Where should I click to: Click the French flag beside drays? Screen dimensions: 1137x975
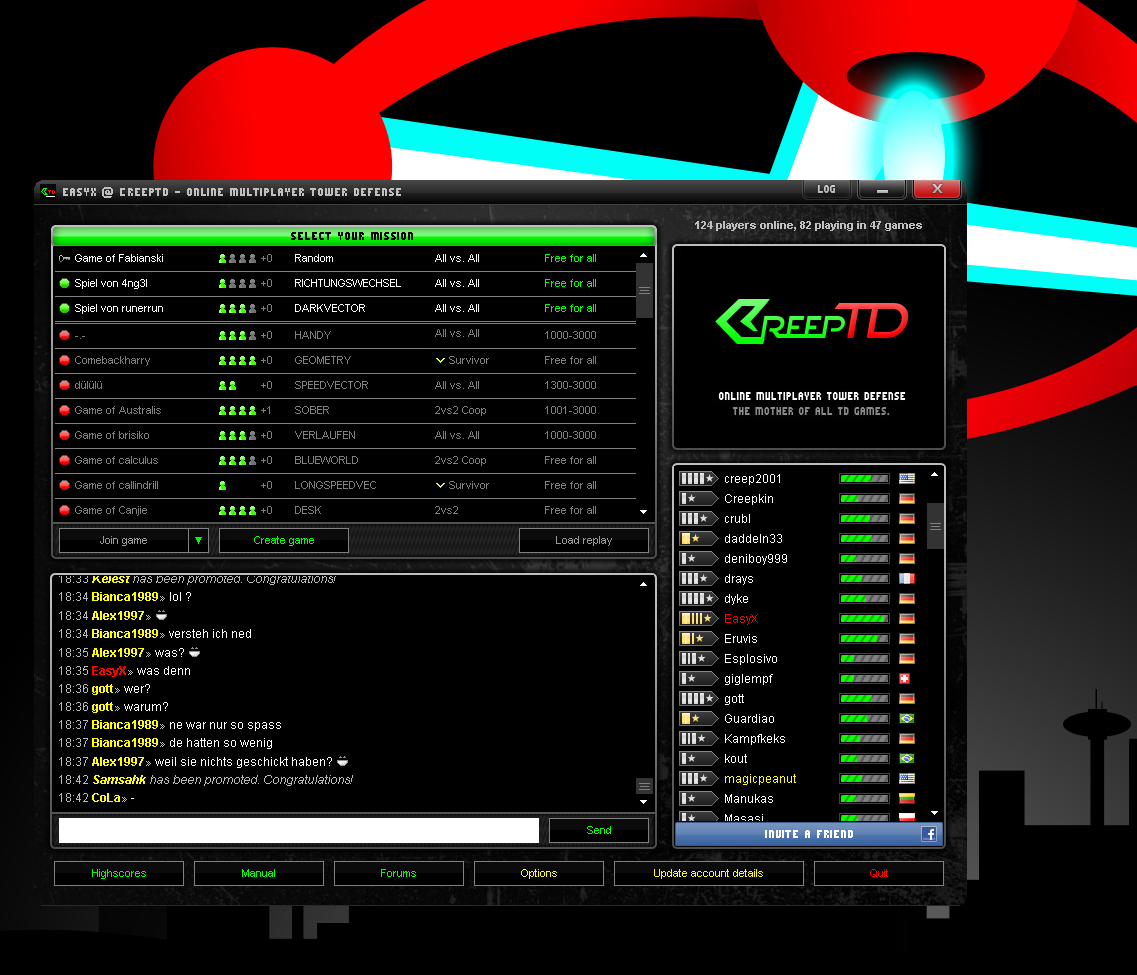coord(906,578)
